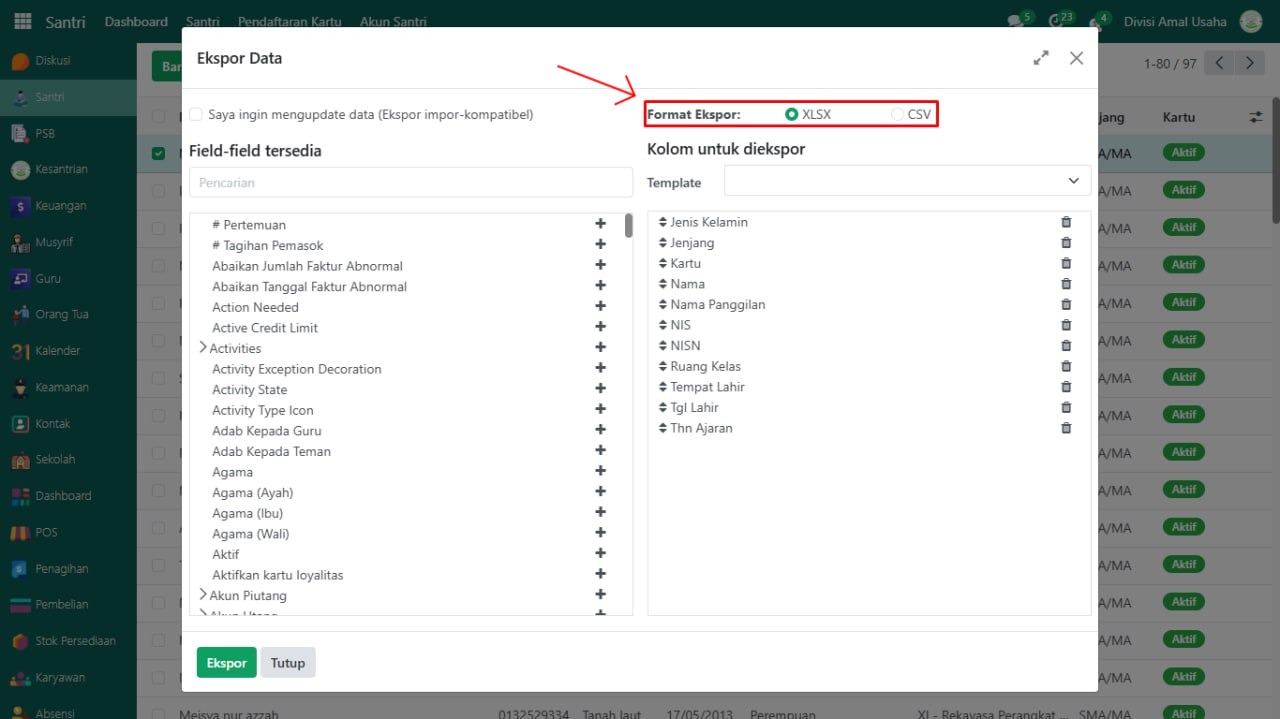Open the Template dropdown

coord(907,181)
